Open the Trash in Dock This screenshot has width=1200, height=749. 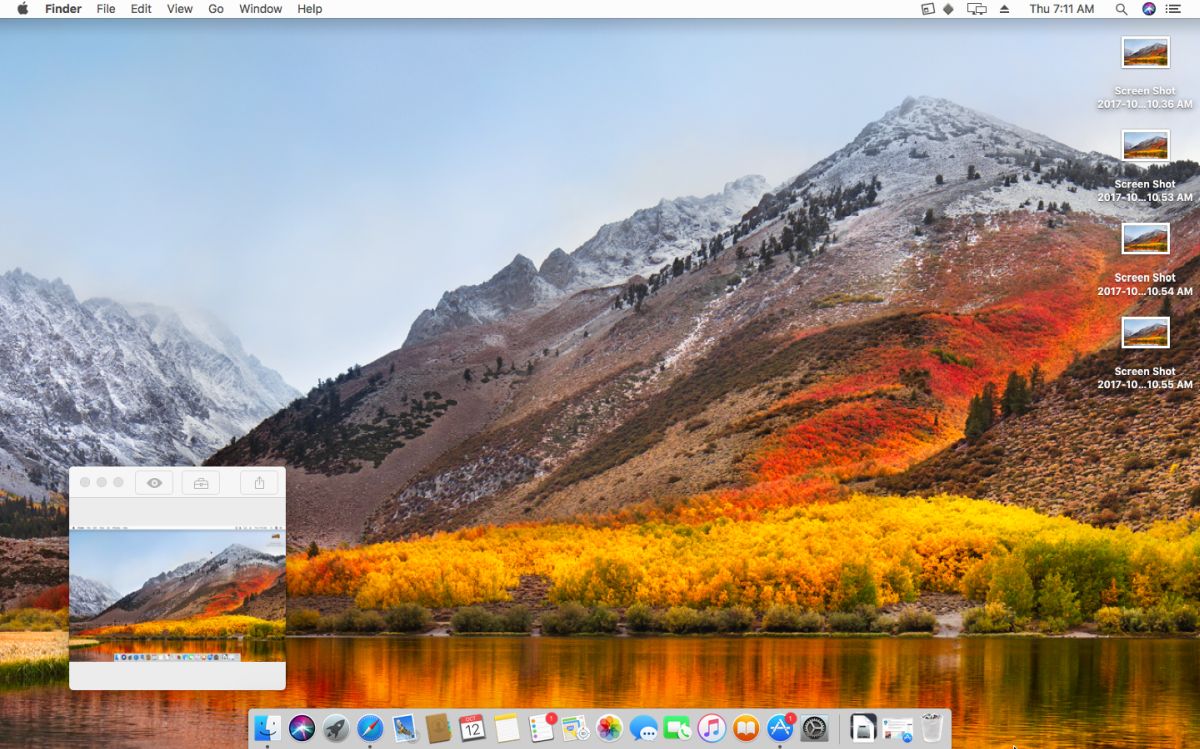click(x=932, y=728)
